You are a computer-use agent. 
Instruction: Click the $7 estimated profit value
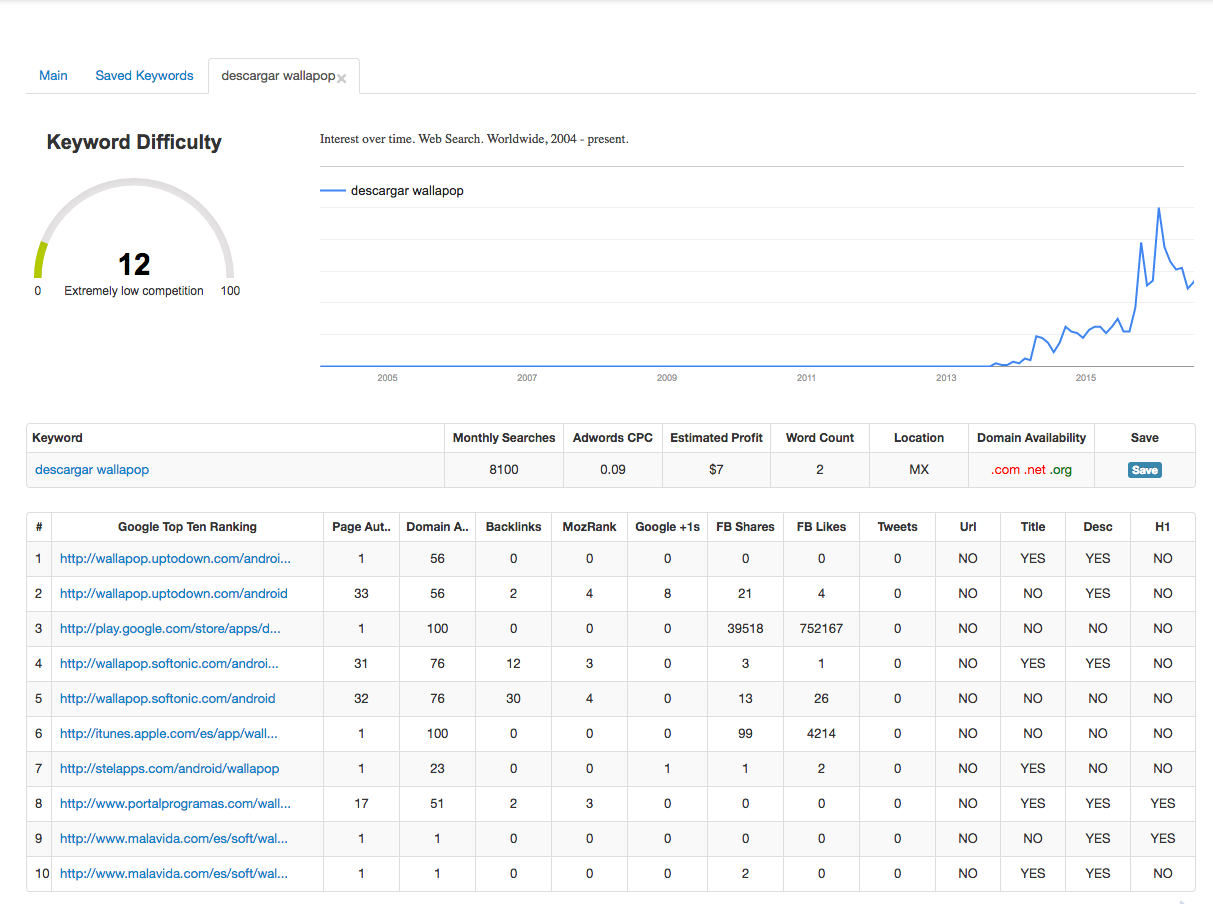(x=716, y=469)
